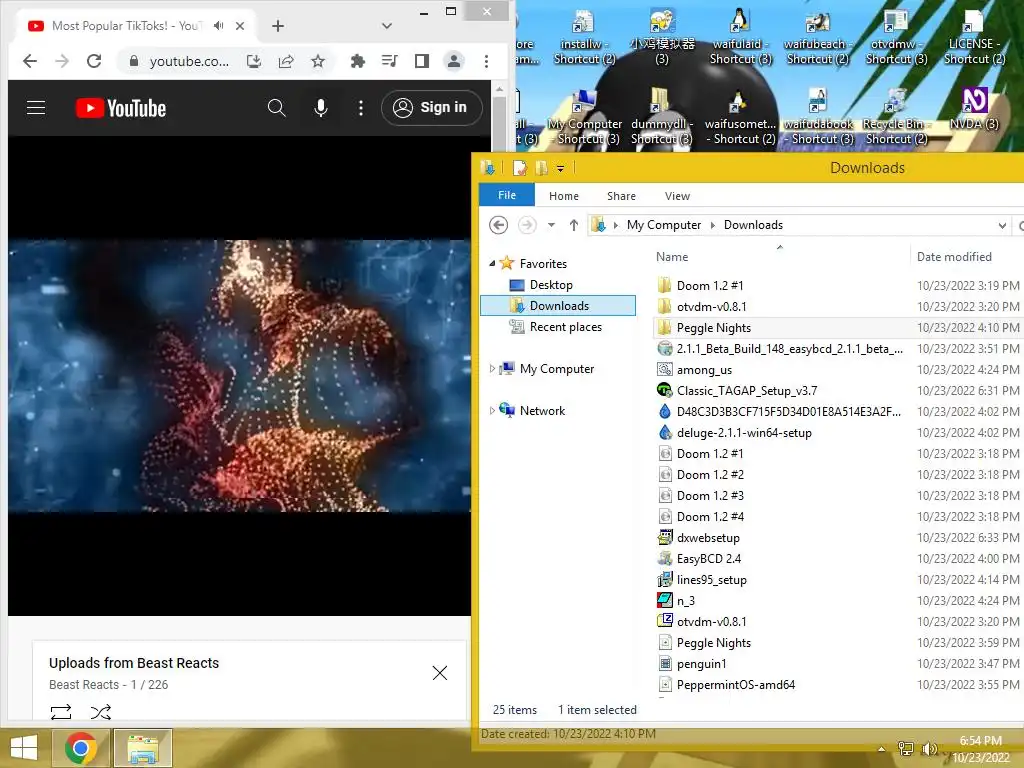
Task: Open Chrome three-dot menu
Action: tap(486, 61)
